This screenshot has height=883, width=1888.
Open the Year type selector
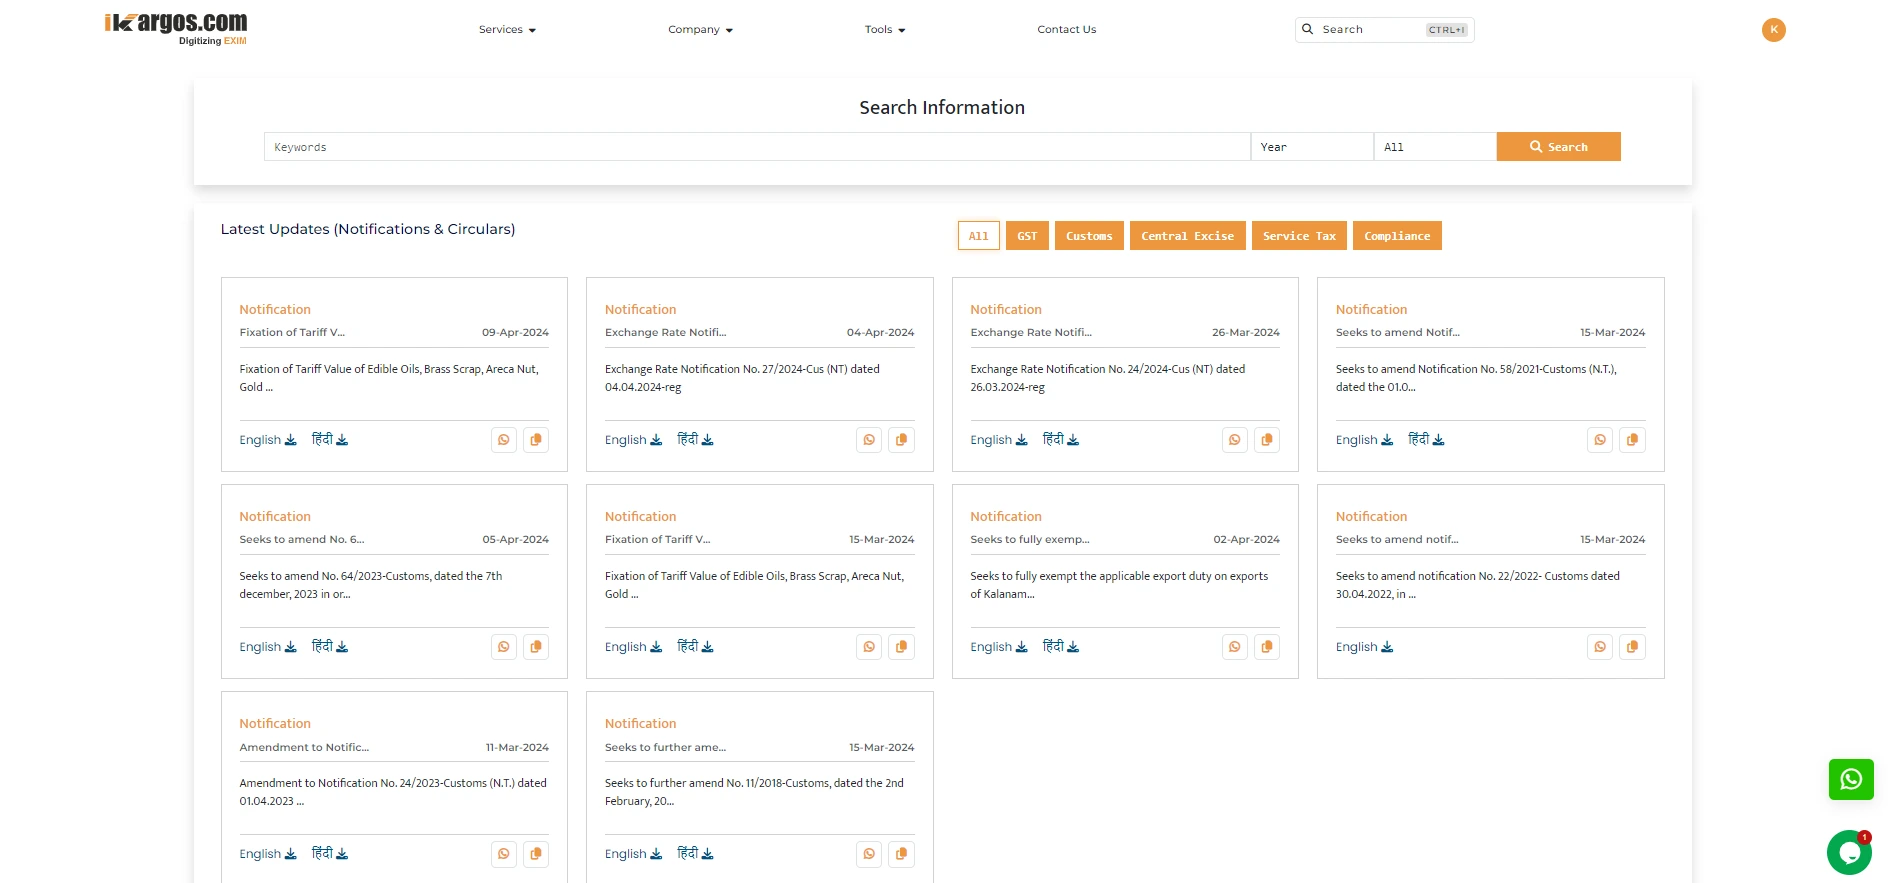[x=1311, y=147]
